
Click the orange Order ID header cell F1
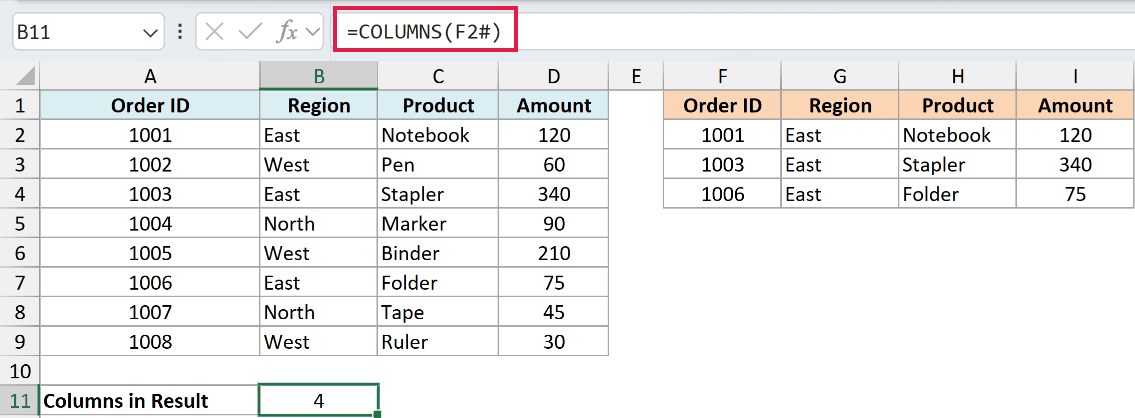pyautogui.click(x=722, y=106)
